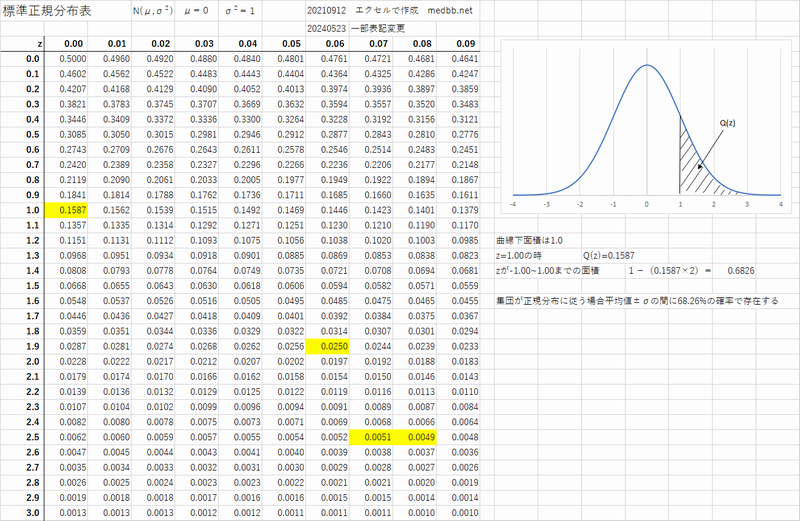The width and height of the screenshot is (800, 521).
Task: Select the title cell 標準正規分布表
Action: coord(46,13)
